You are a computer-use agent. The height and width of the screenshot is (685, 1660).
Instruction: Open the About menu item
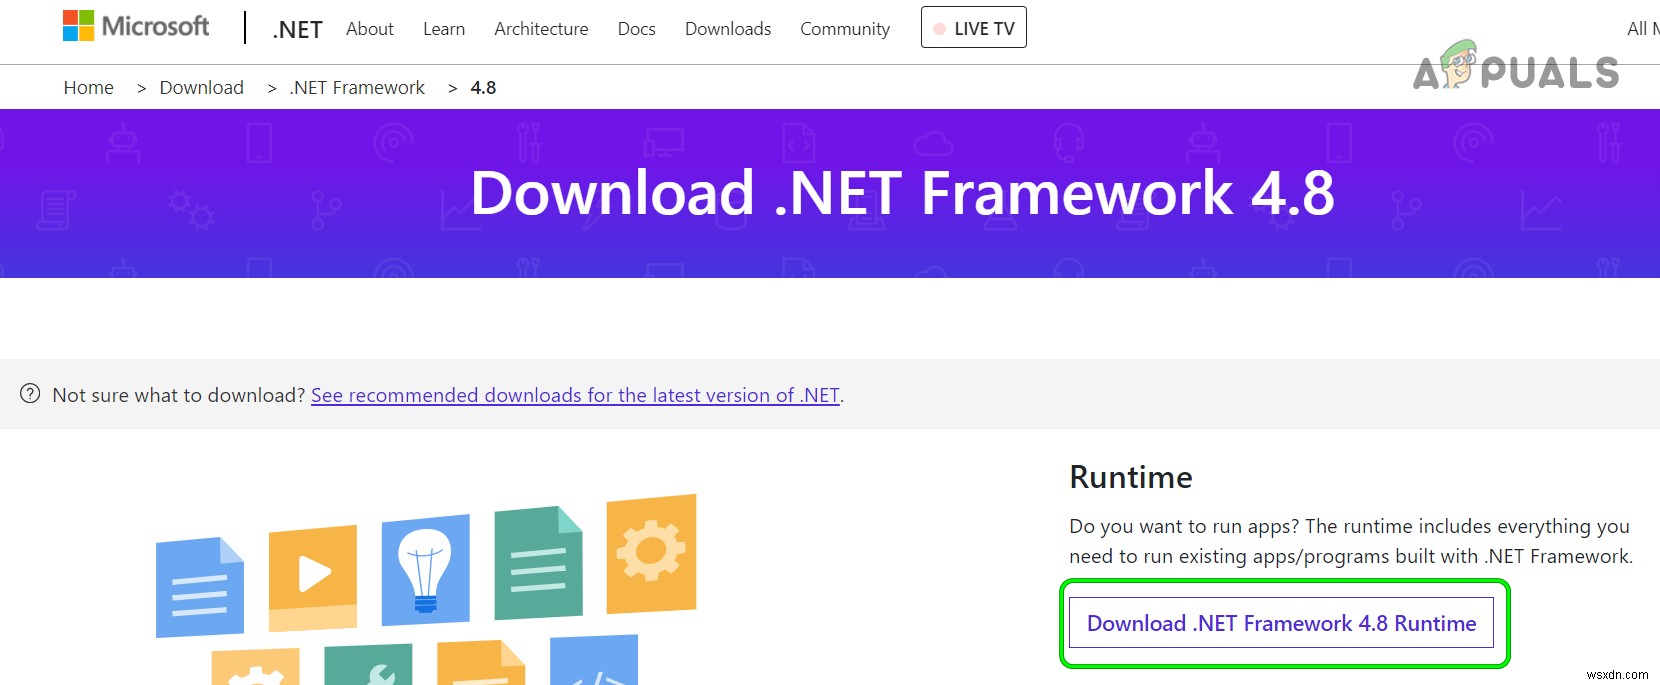(370, 29)
